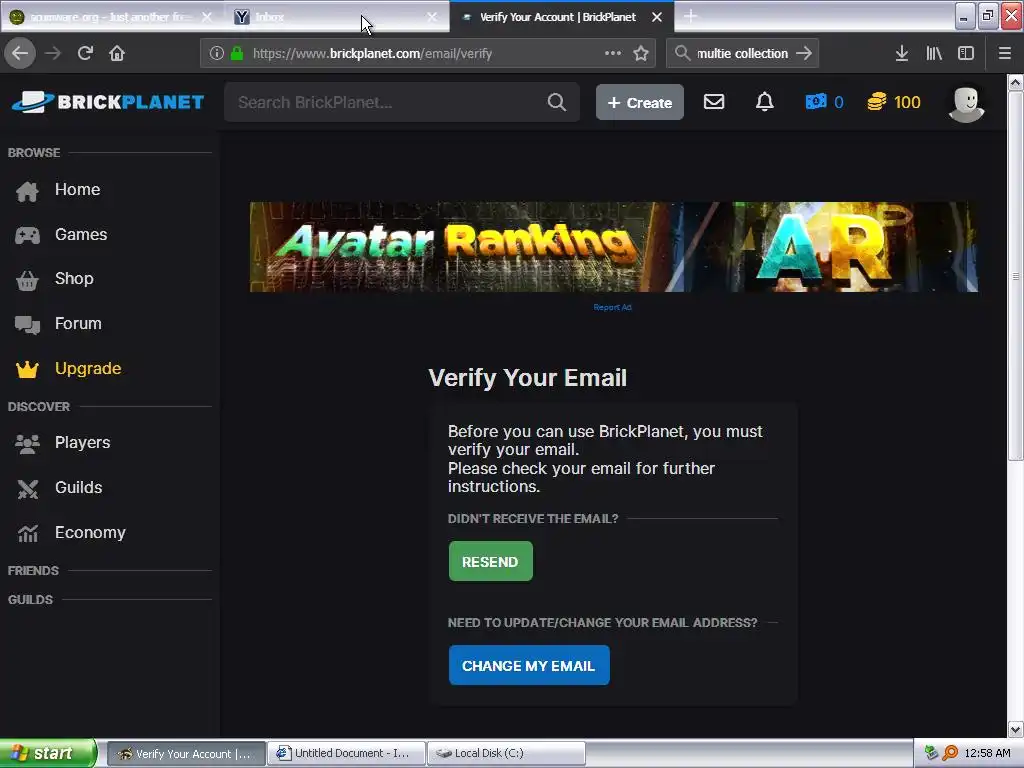Go to browser home page icon
The height and width of the screenshot is (768, 1024).
coord(117,54)
